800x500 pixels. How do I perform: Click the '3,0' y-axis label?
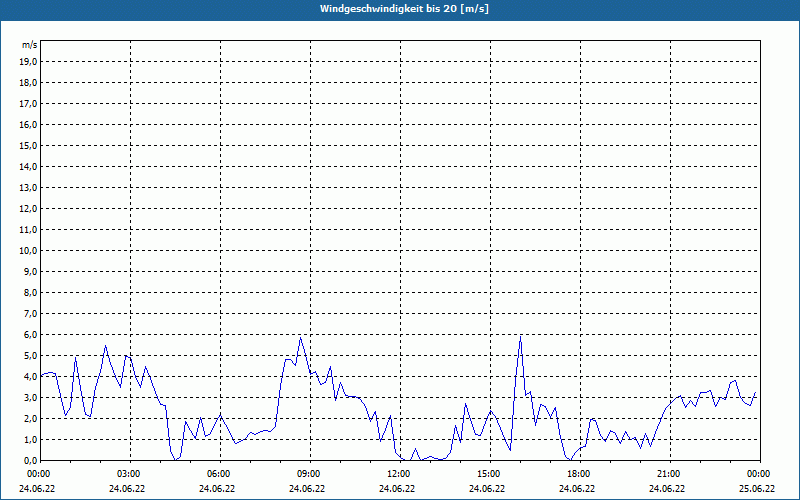(30, 397)
